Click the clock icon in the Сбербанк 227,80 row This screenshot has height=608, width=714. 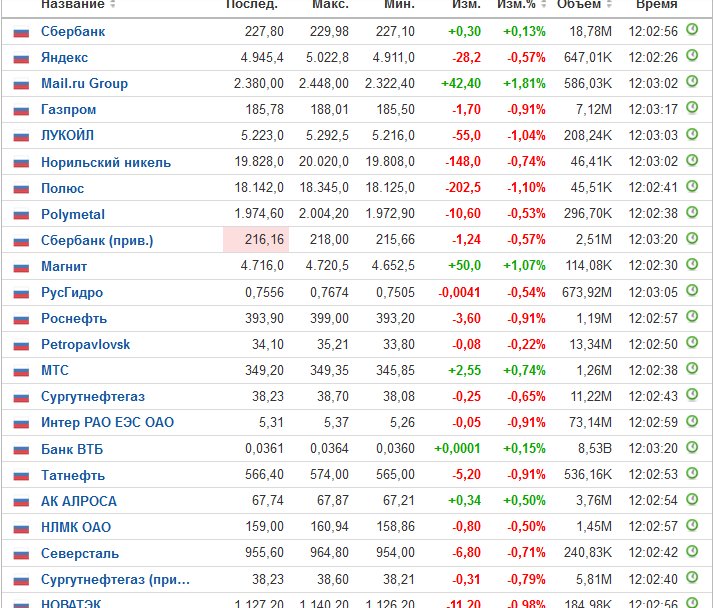coord(692,30)
